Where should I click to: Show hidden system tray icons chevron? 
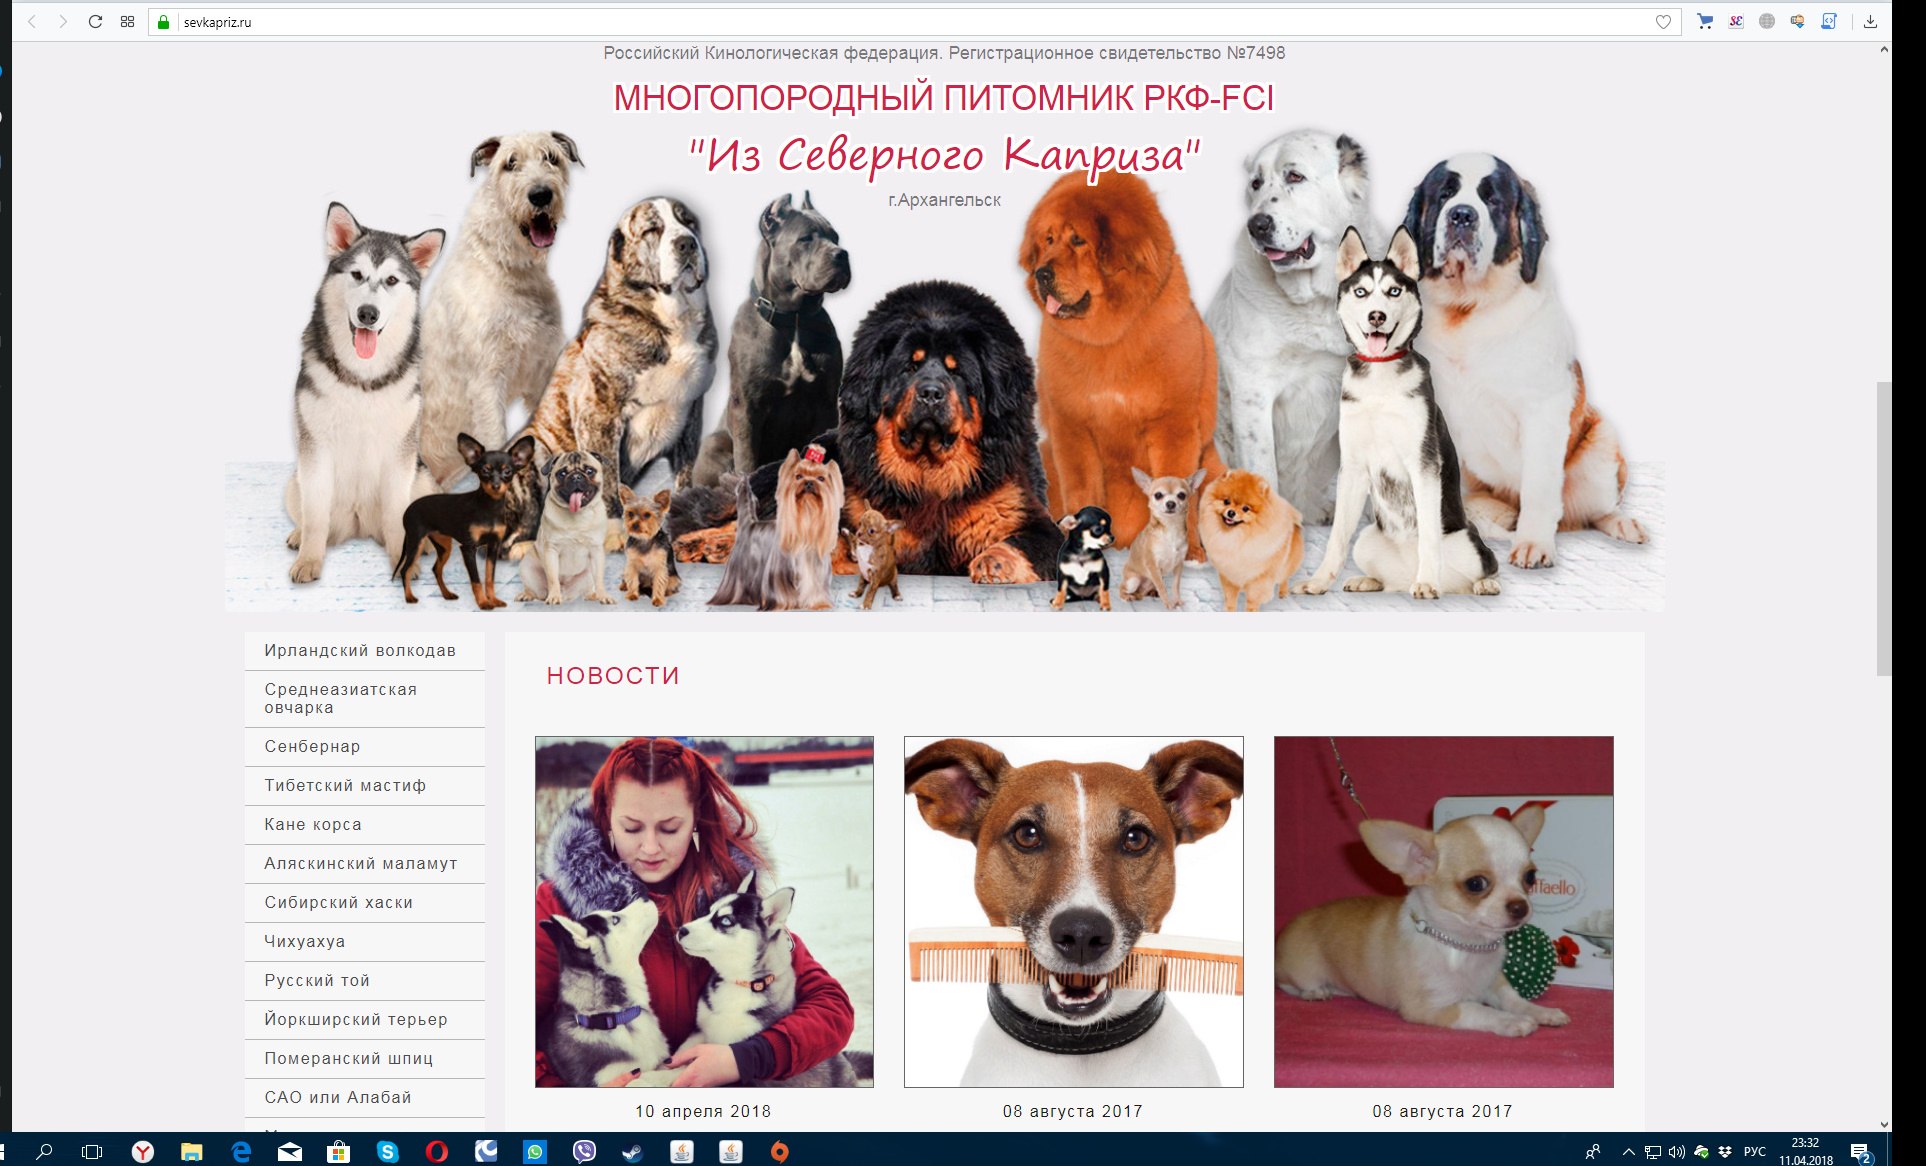point(1628,1152)
